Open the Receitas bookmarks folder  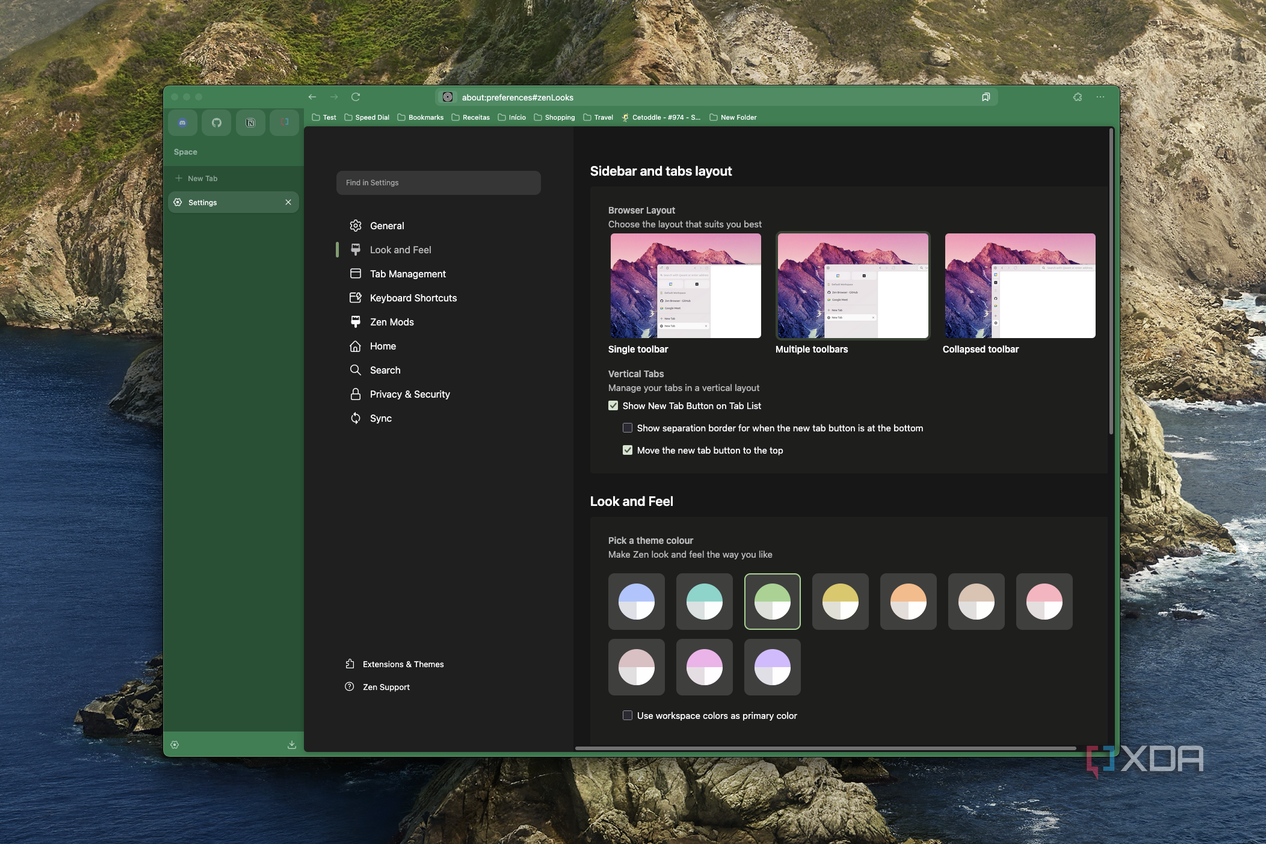pos(471,117)
